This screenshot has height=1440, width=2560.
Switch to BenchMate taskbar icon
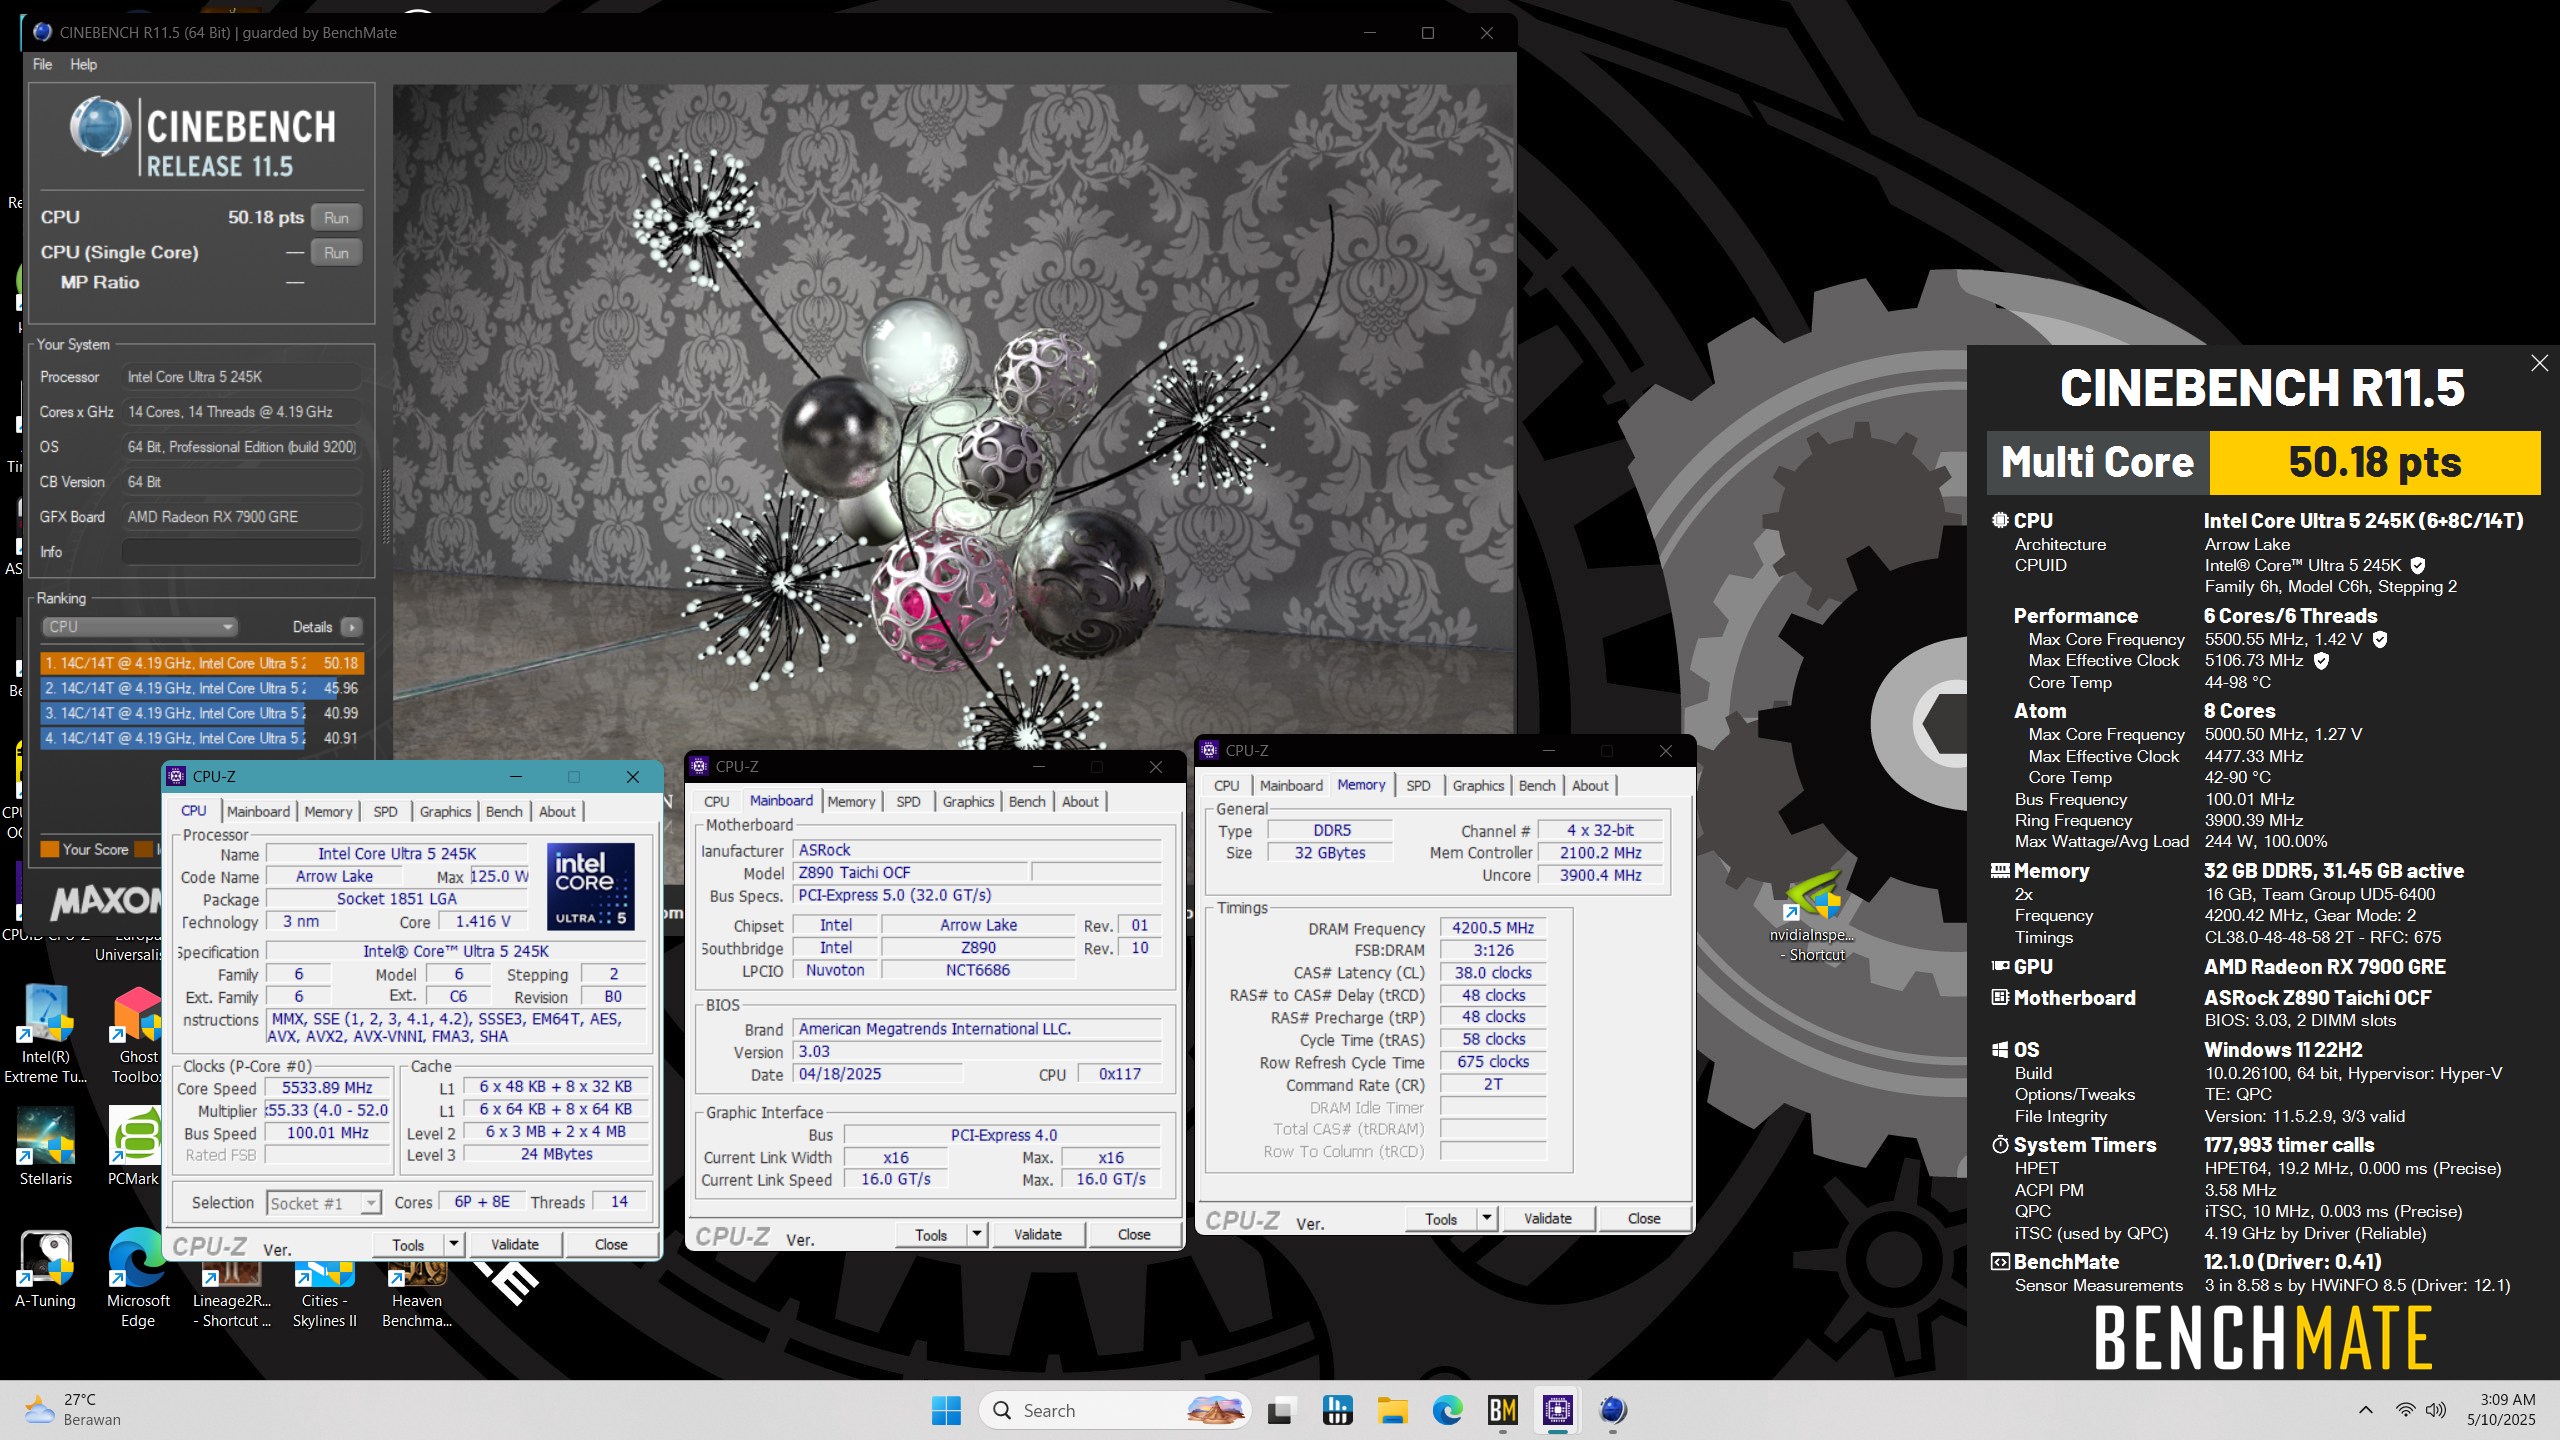coord(1502,1411)
